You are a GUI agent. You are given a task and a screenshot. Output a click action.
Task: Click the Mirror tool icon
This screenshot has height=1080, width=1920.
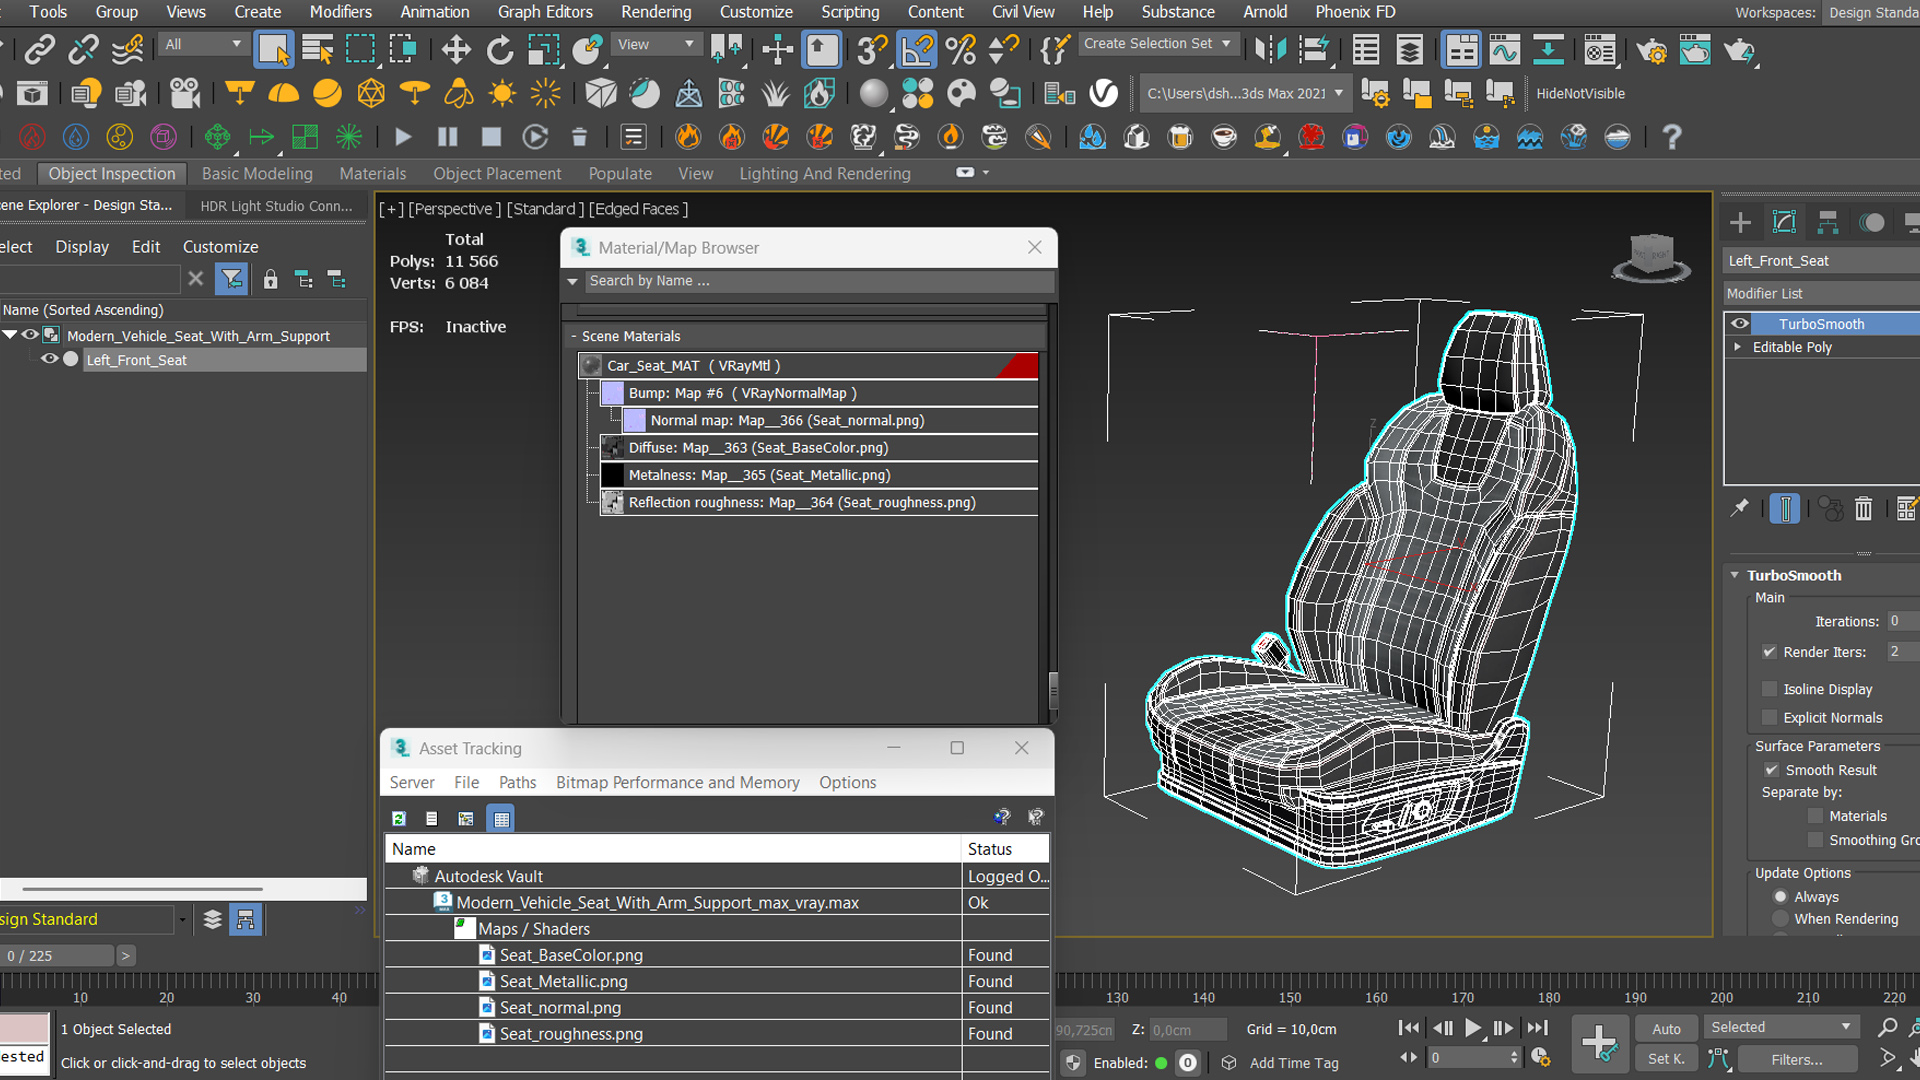pyautogui.click(x=1270, y=49)
